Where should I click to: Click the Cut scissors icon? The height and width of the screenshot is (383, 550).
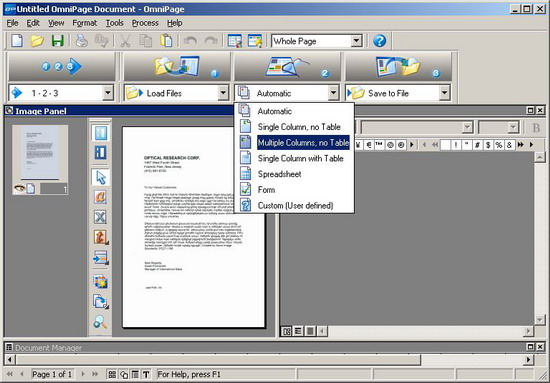[126, 41]
